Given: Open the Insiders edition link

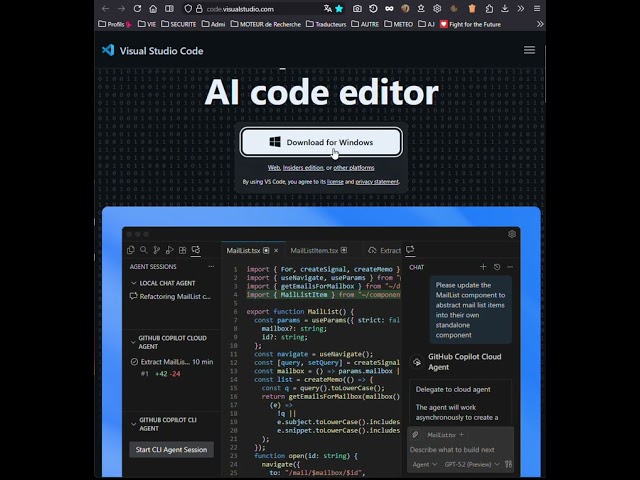Looking at the screenshot, I should [x=303, y=168].
